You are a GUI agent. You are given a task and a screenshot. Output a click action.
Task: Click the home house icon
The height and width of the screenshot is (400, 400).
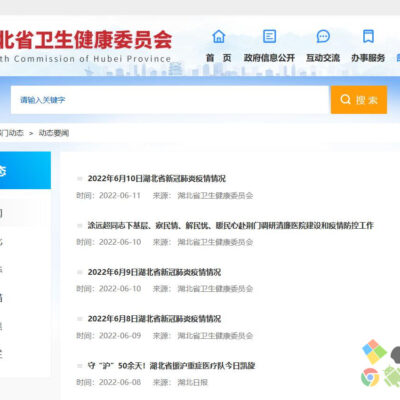219,36
